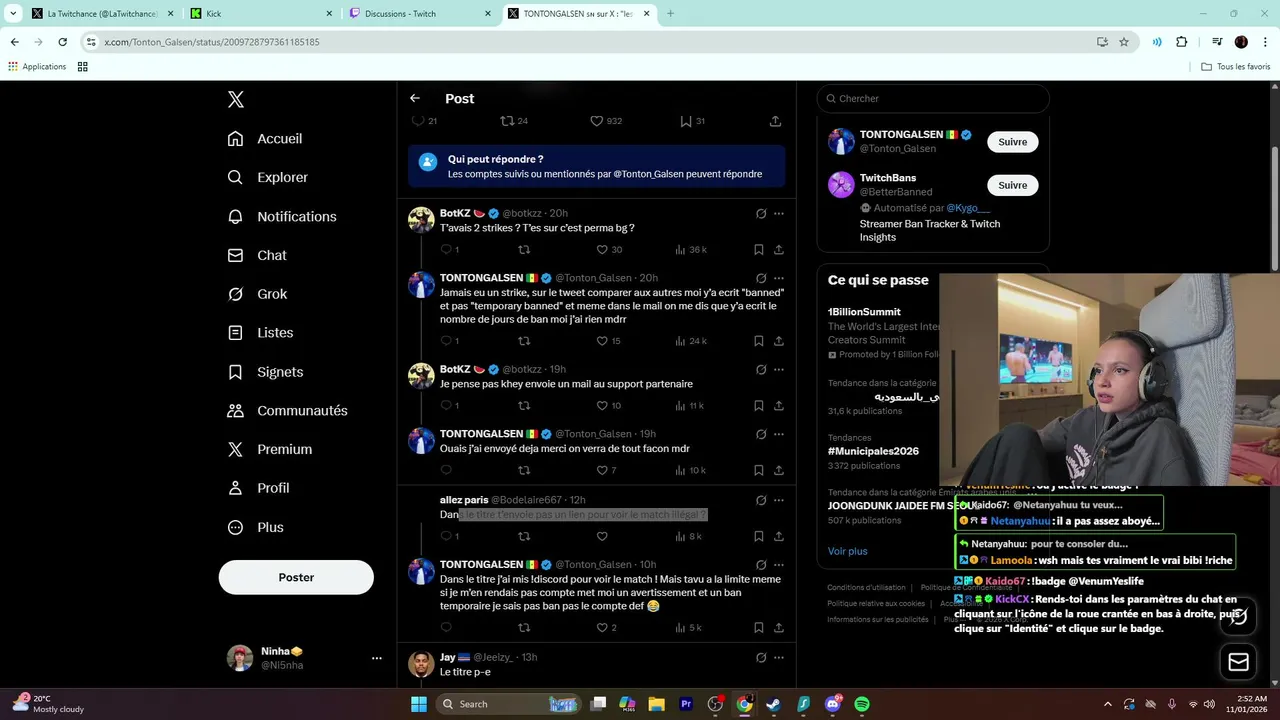This screenshot has height=720, width=1280.
Task: Open Windows Start menu
Action: 419,704
